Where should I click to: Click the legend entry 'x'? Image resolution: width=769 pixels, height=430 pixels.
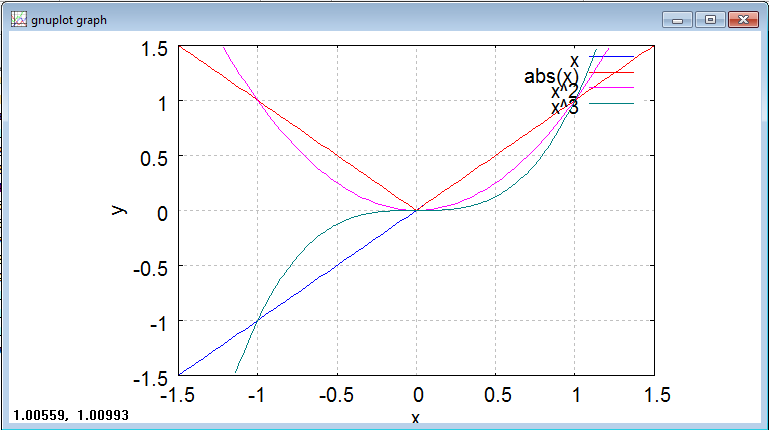(x=574, y=61)
